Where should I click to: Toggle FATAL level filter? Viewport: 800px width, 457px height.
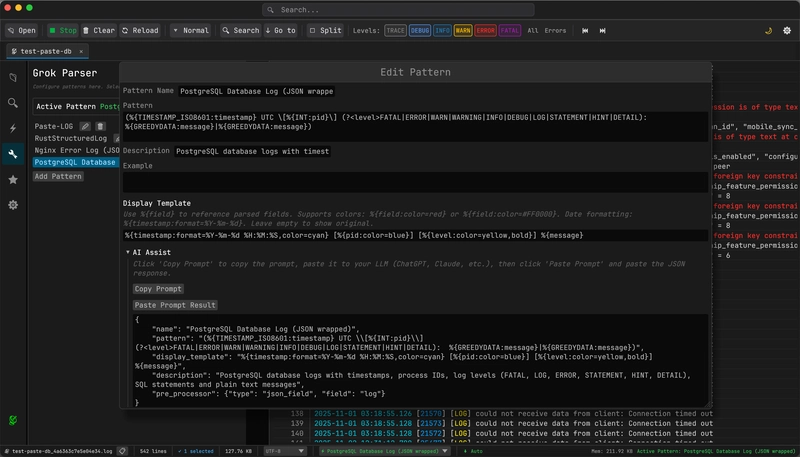tap(510, 31)
